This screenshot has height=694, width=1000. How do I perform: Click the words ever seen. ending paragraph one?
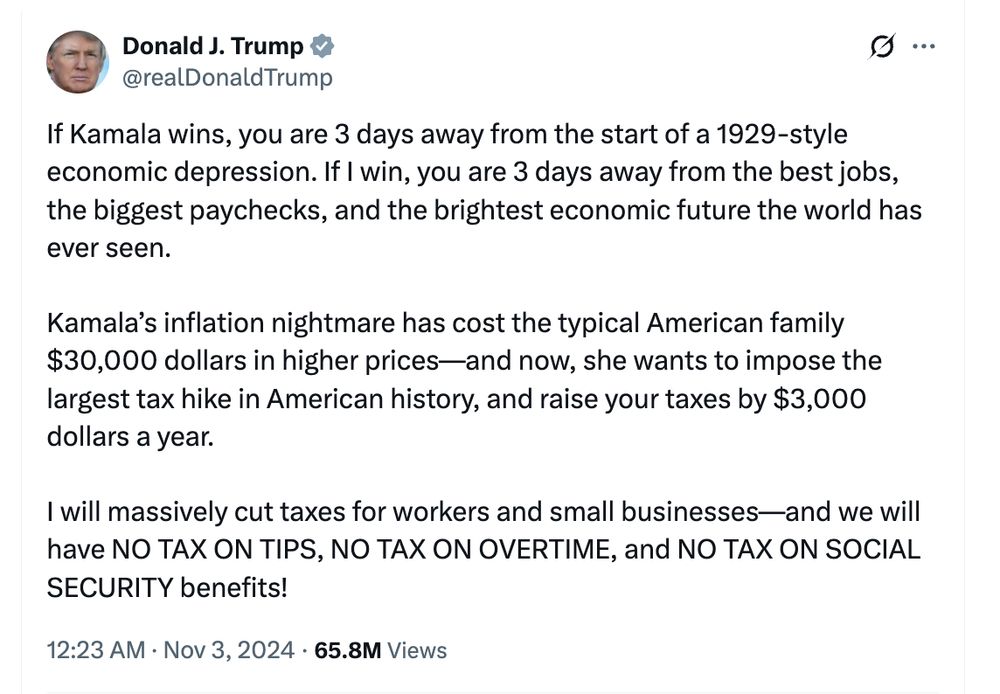click(109, 248)
